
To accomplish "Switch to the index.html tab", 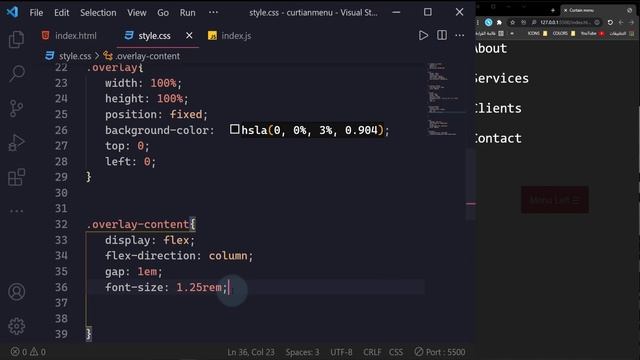I will [69, 36].
